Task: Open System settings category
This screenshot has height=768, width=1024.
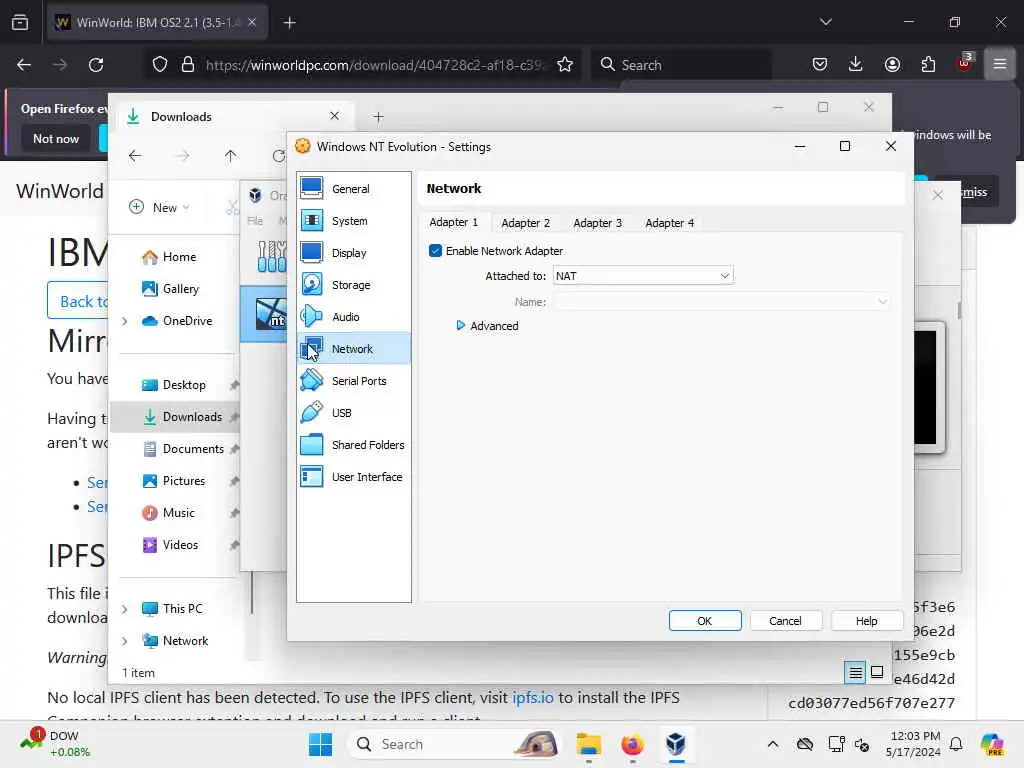Action: (353, 221)
